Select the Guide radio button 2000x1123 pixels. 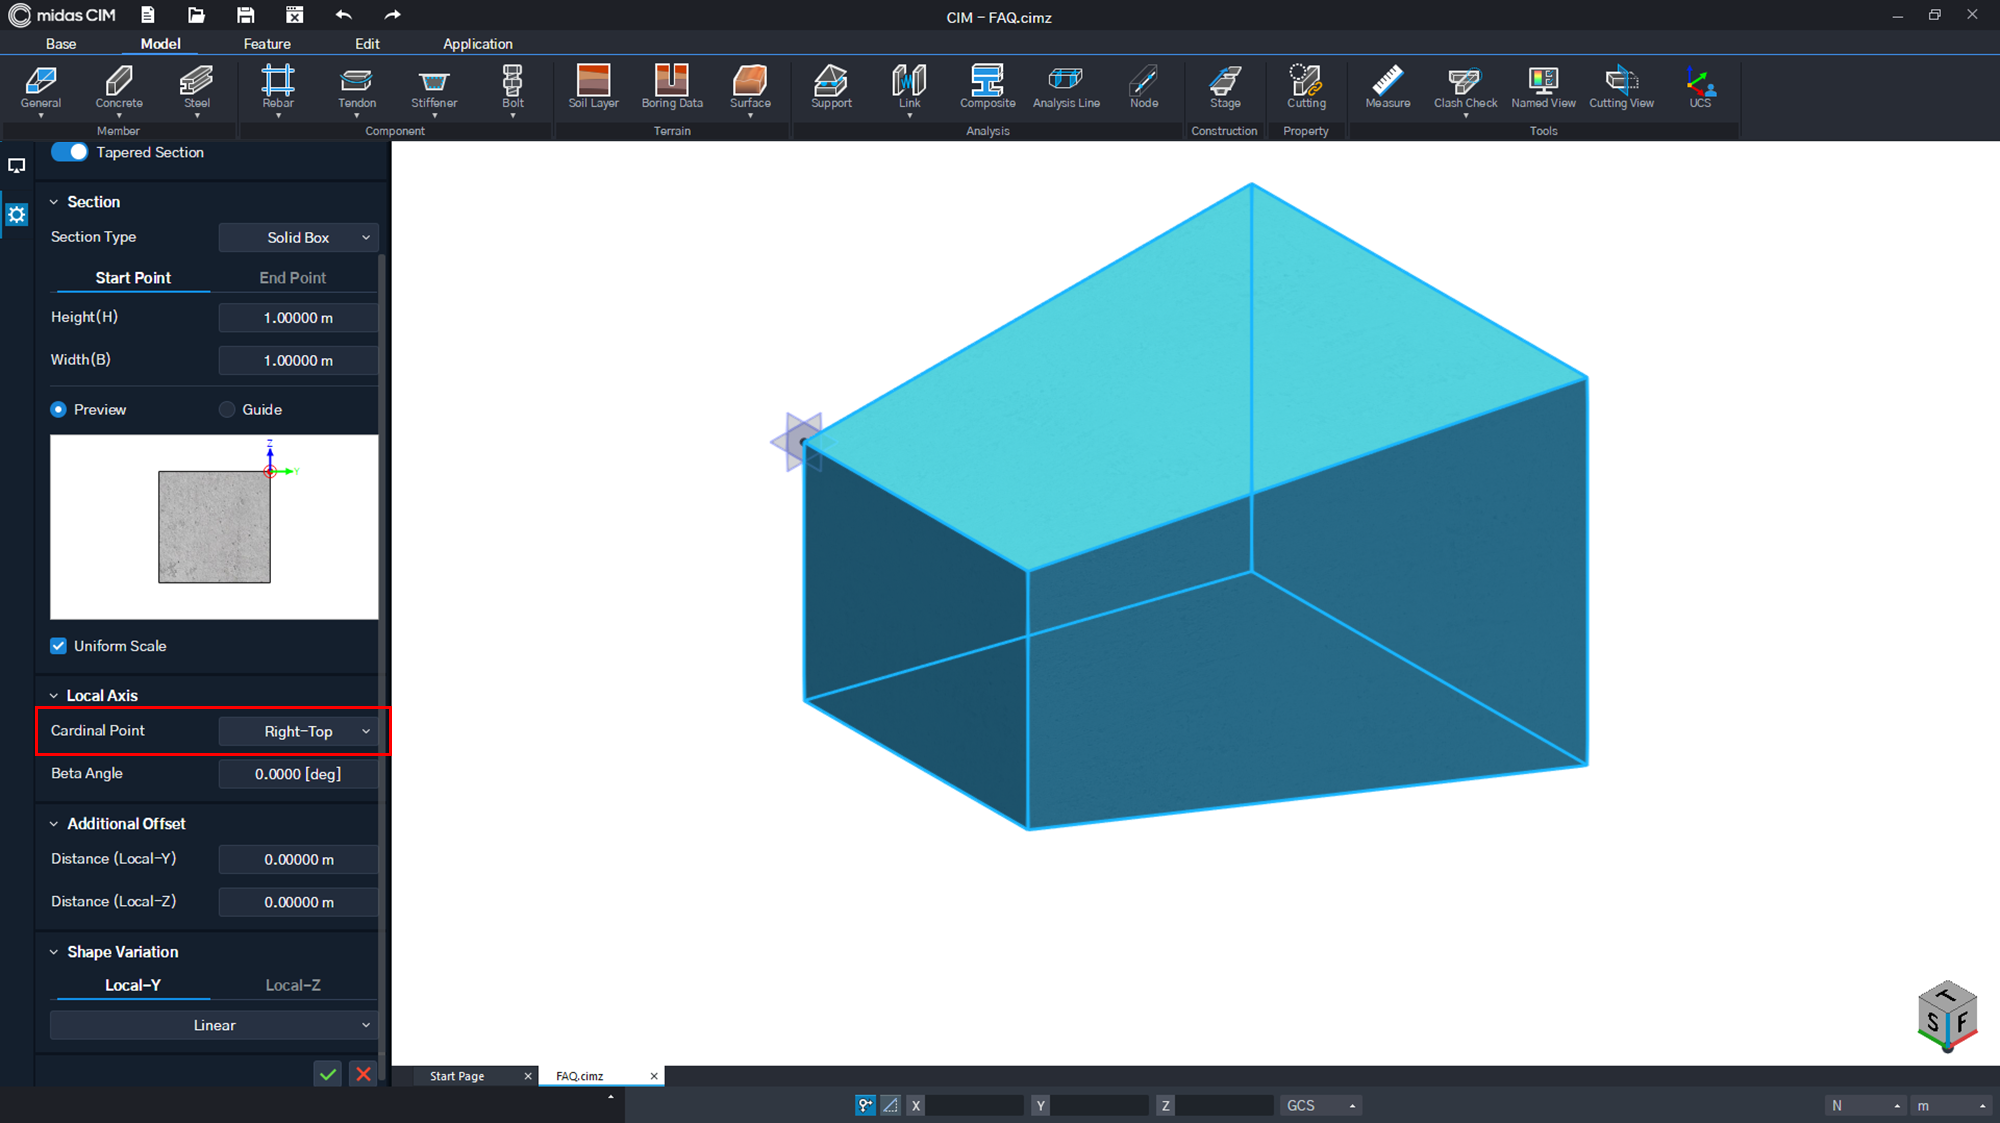(227, 409)
